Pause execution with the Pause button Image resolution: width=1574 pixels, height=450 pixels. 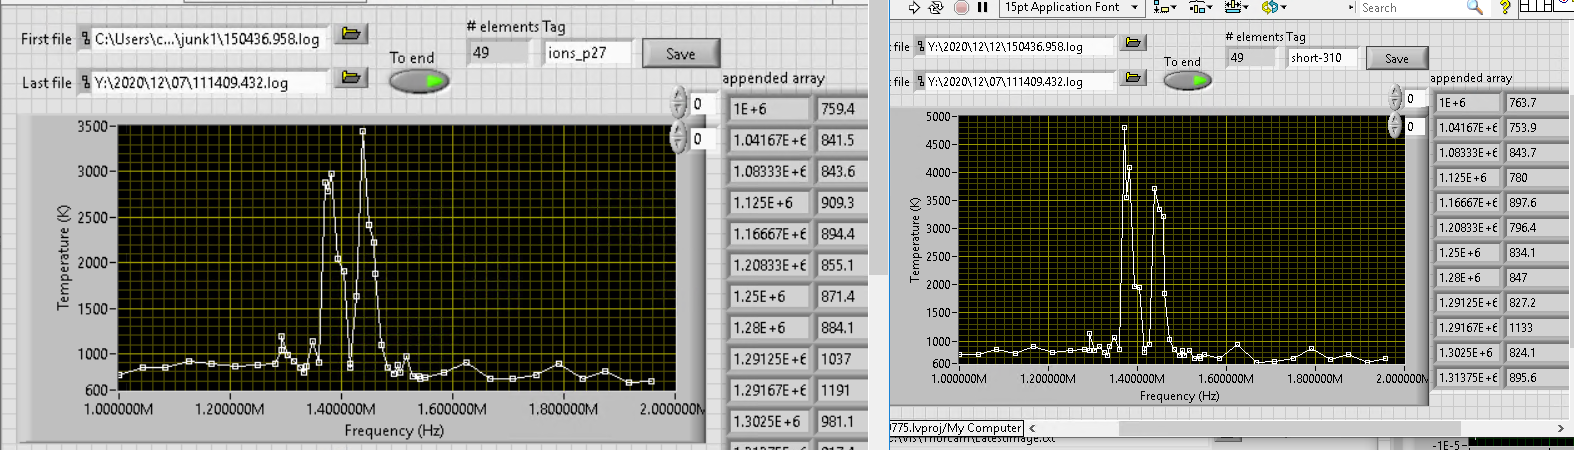pos(983,7)
